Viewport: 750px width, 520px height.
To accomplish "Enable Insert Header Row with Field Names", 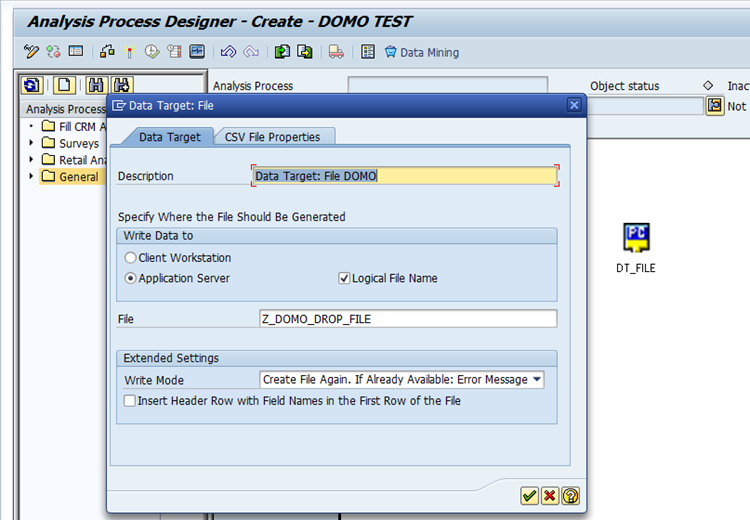I will click(130, 400).
